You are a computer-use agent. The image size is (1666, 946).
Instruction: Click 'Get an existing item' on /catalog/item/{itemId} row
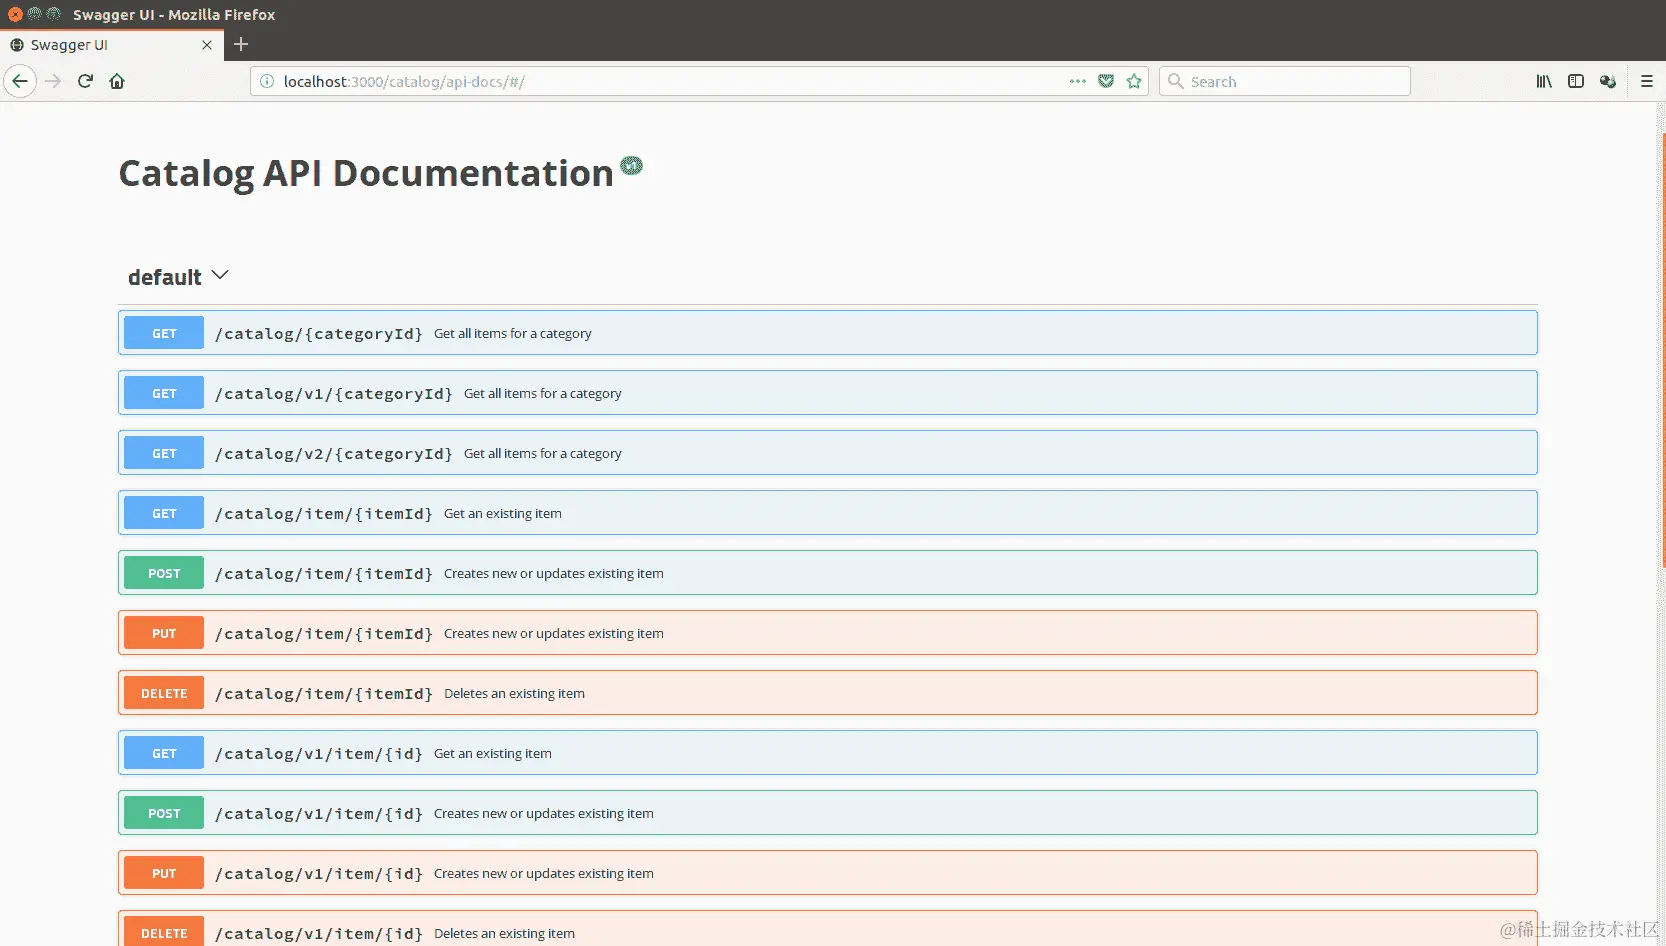(503, 514)
